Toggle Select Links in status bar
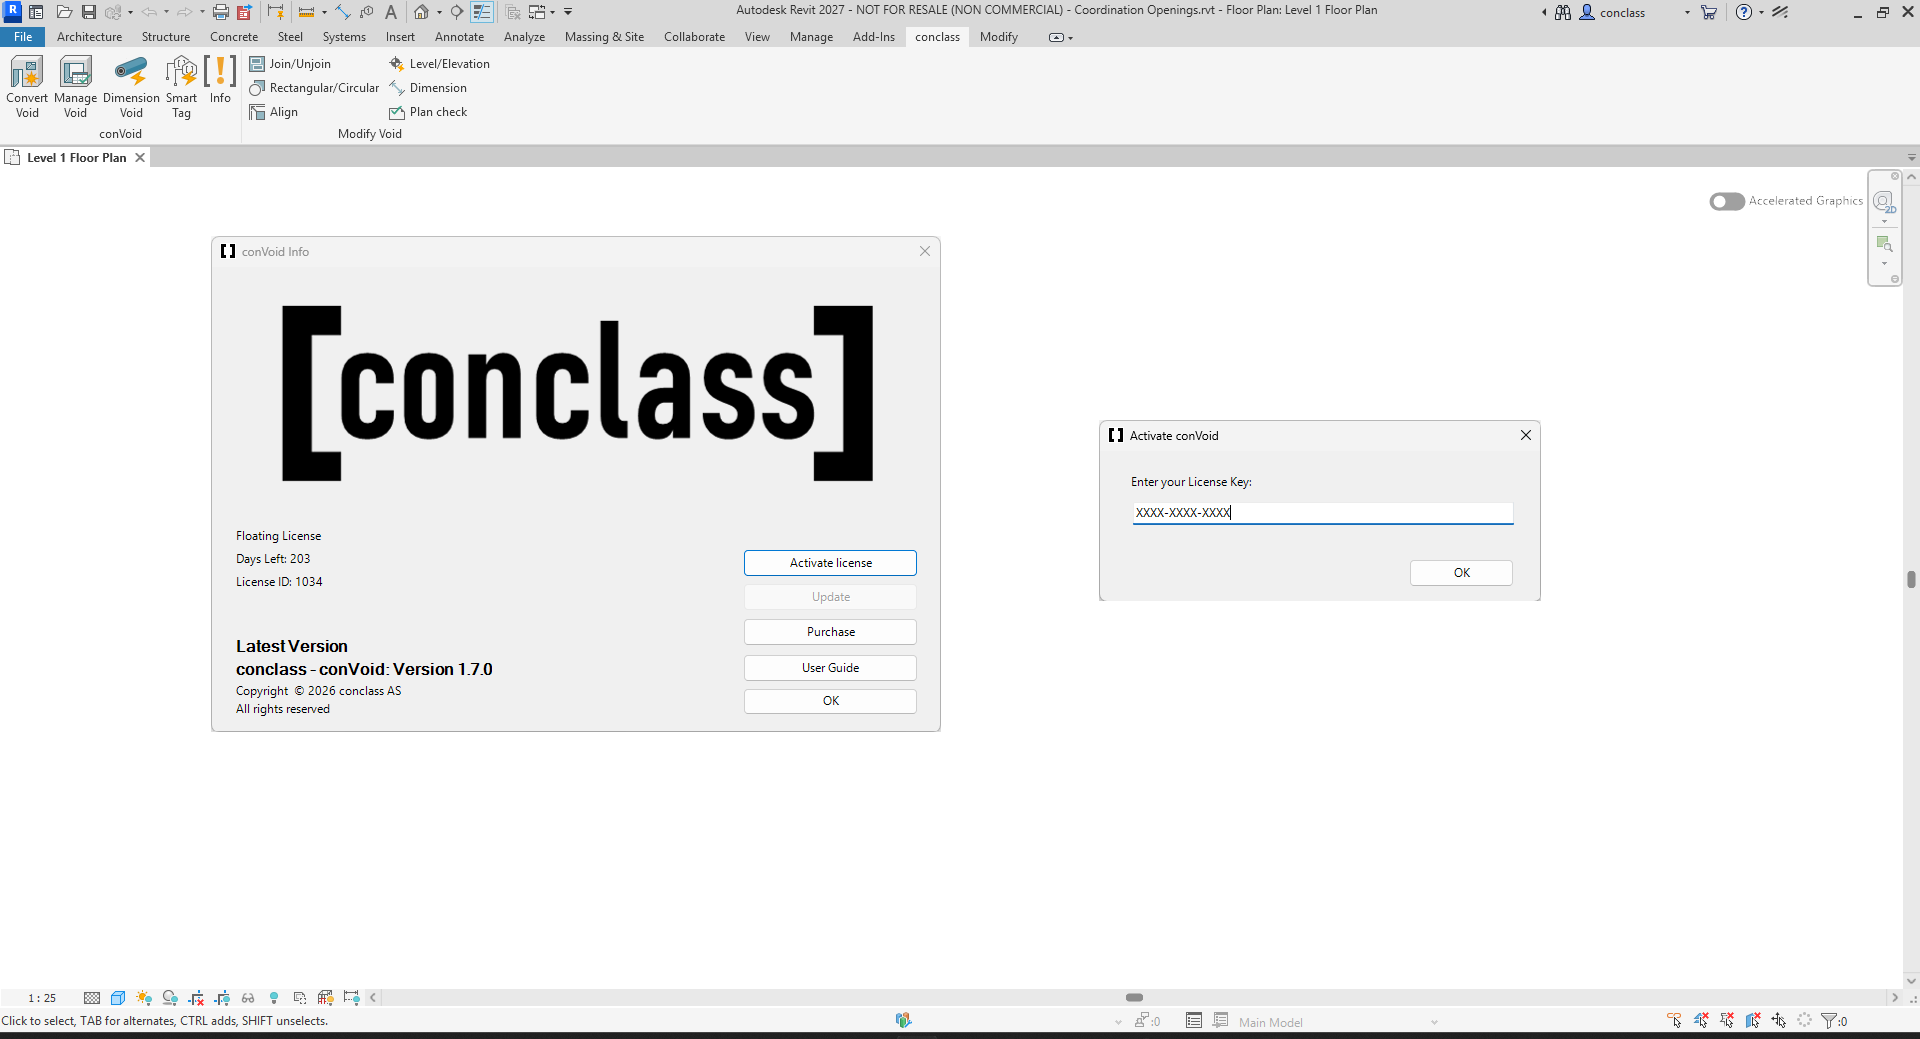 (x=1675, y=1021)
